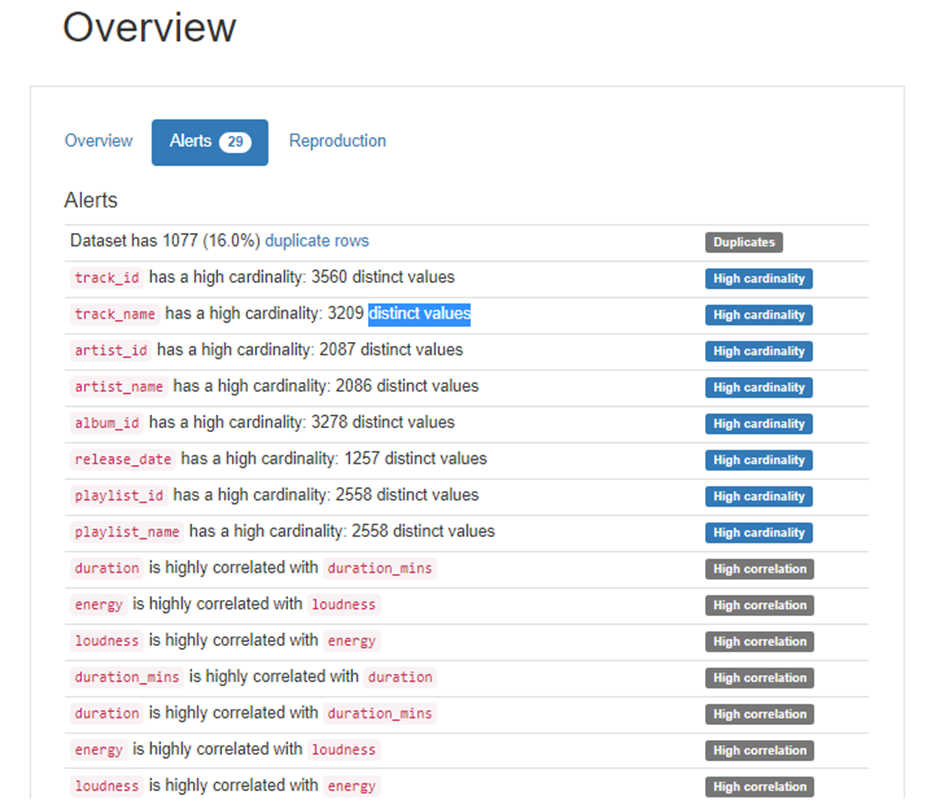Select the Alerts tab showing 29 alerts

click(x=209, y=141)
